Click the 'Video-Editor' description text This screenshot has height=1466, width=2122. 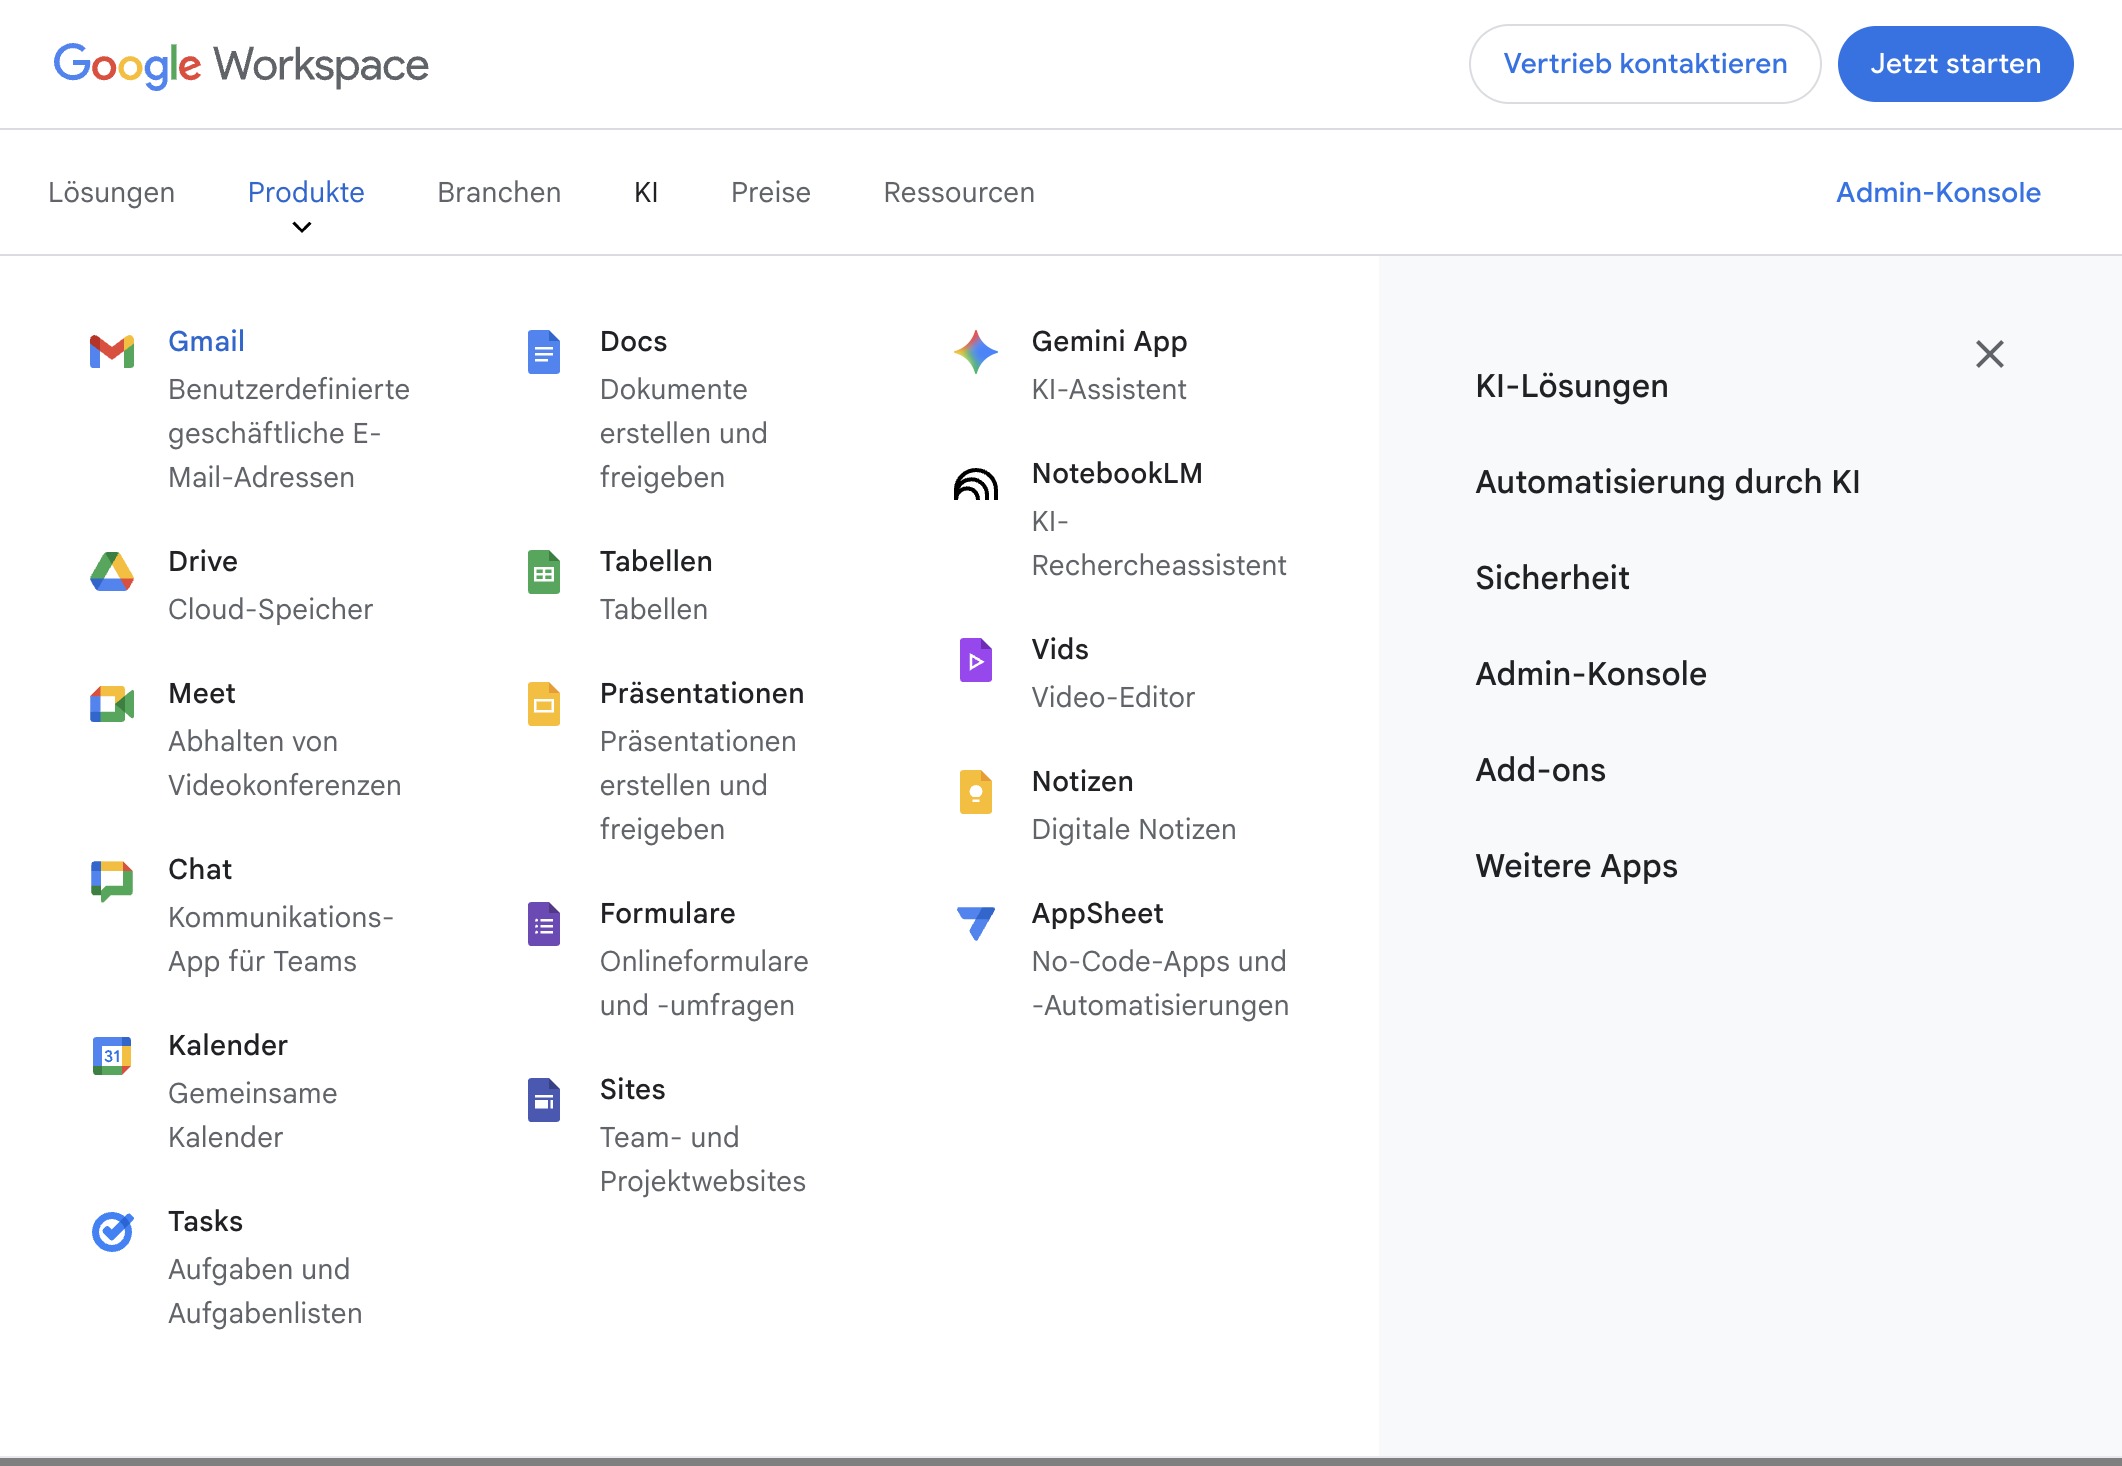point(1113,697)
